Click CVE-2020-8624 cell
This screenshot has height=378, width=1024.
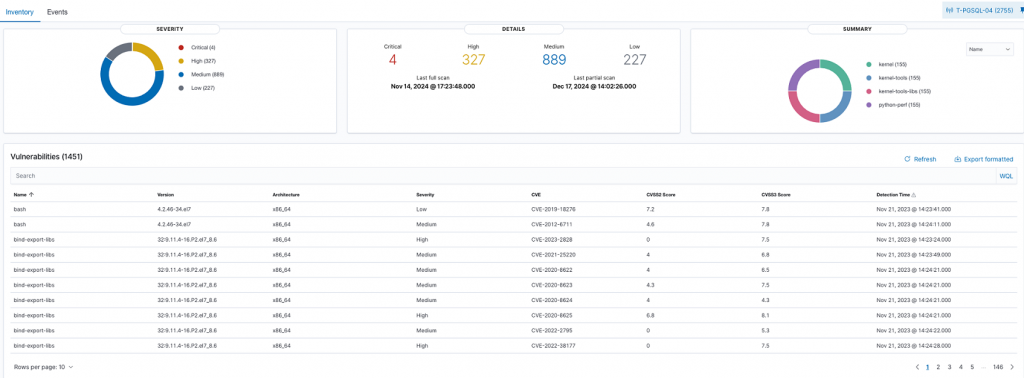pyautogui.click(x=552, y=300)
